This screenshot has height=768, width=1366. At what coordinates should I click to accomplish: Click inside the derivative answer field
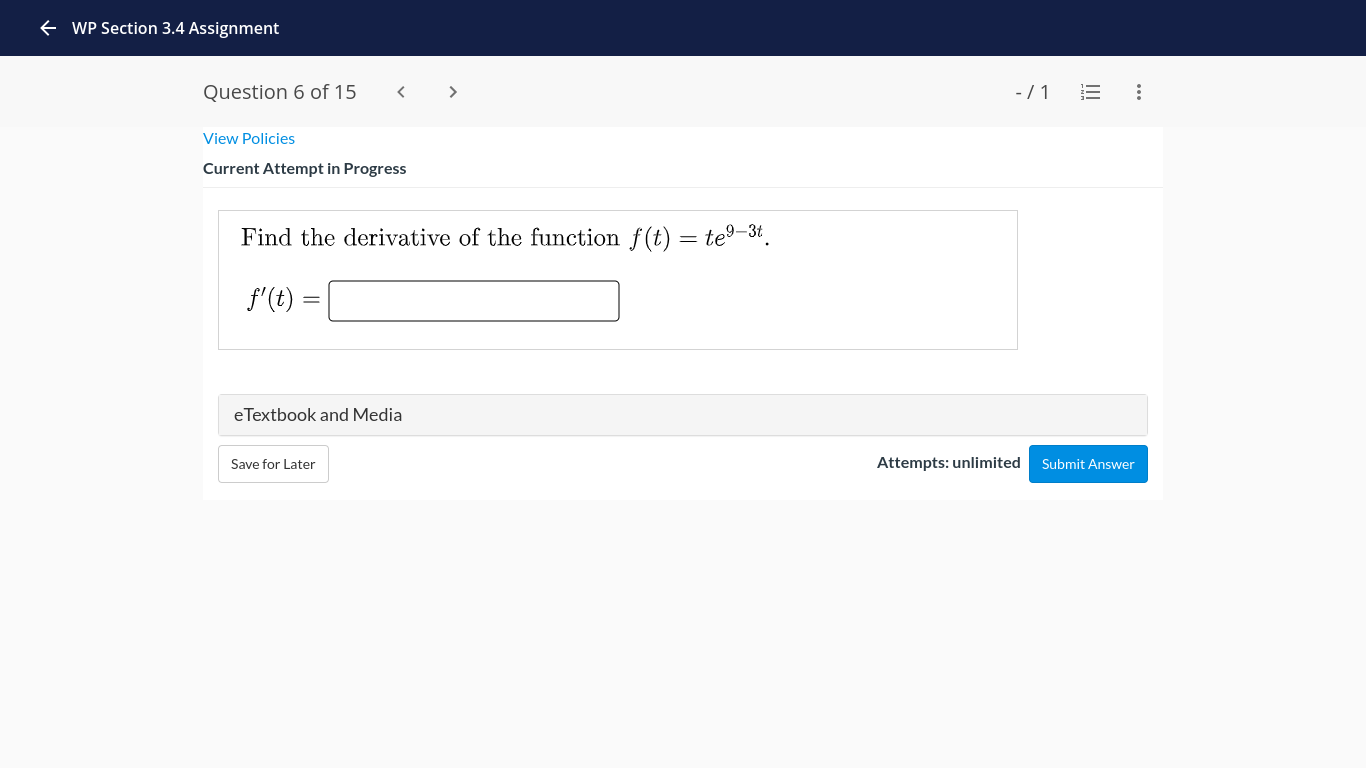coord(473,300)
